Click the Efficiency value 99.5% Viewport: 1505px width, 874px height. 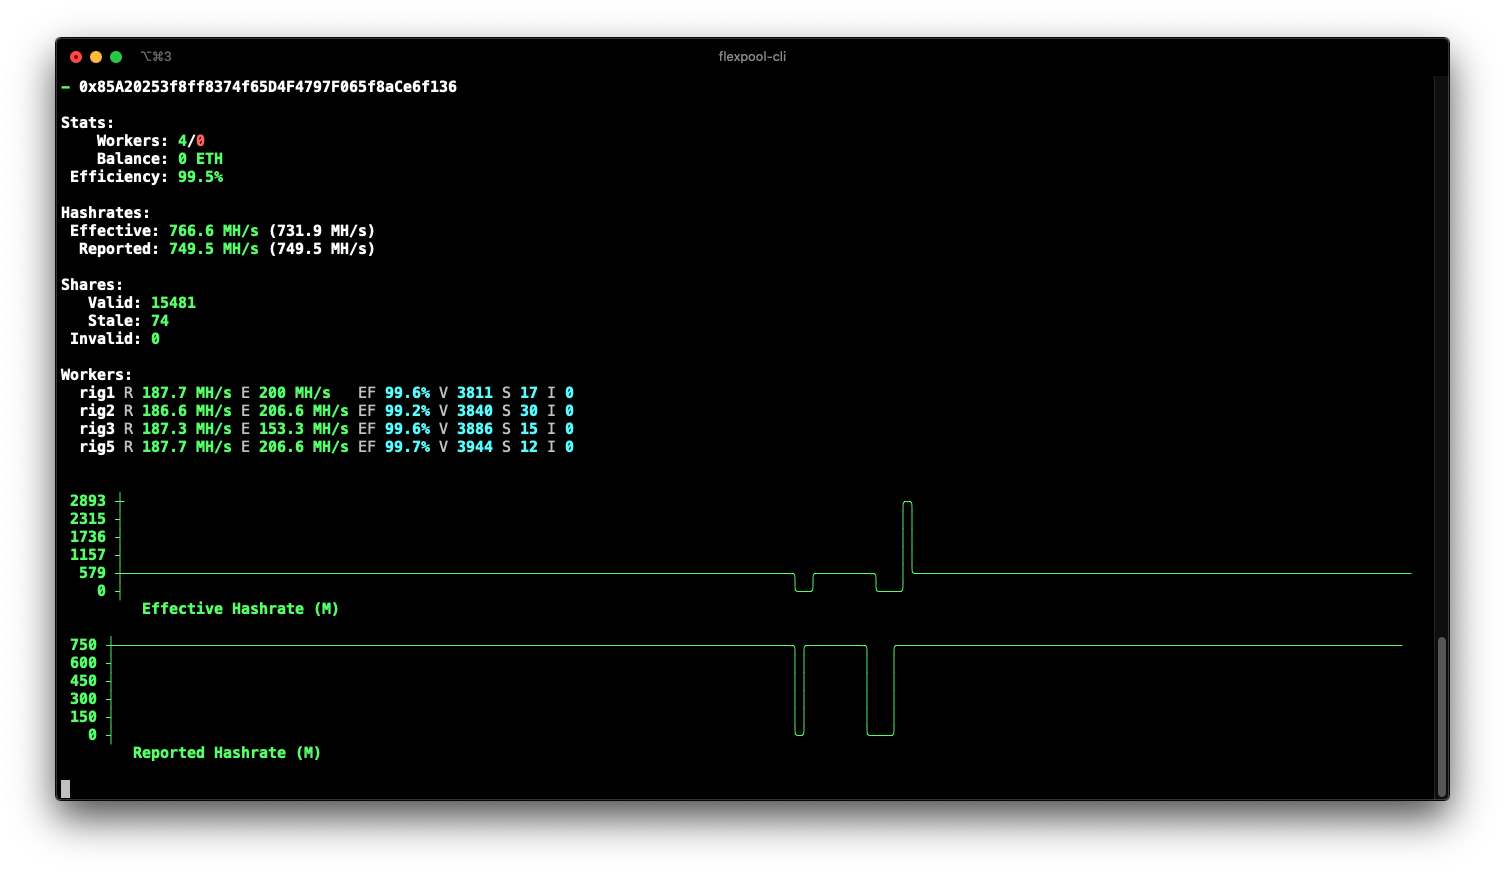pyautogui.click(x=200, y=177)
